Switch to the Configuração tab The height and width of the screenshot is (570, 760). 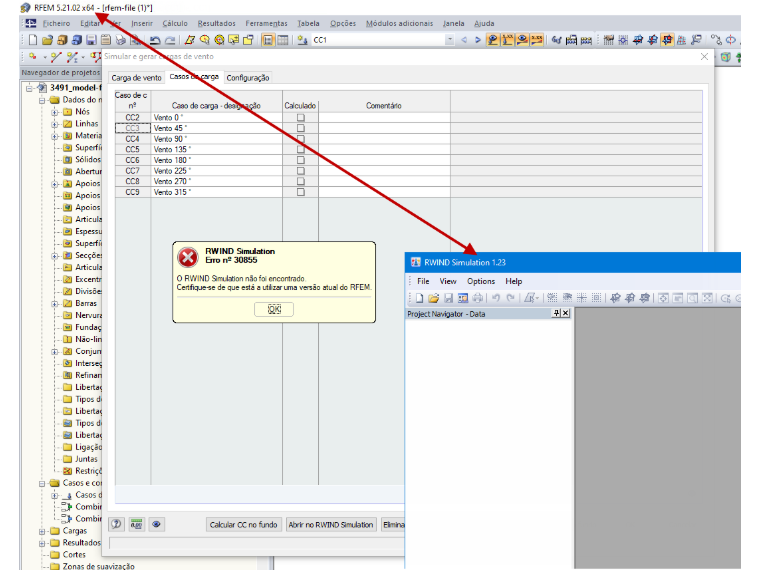(248, 78)
